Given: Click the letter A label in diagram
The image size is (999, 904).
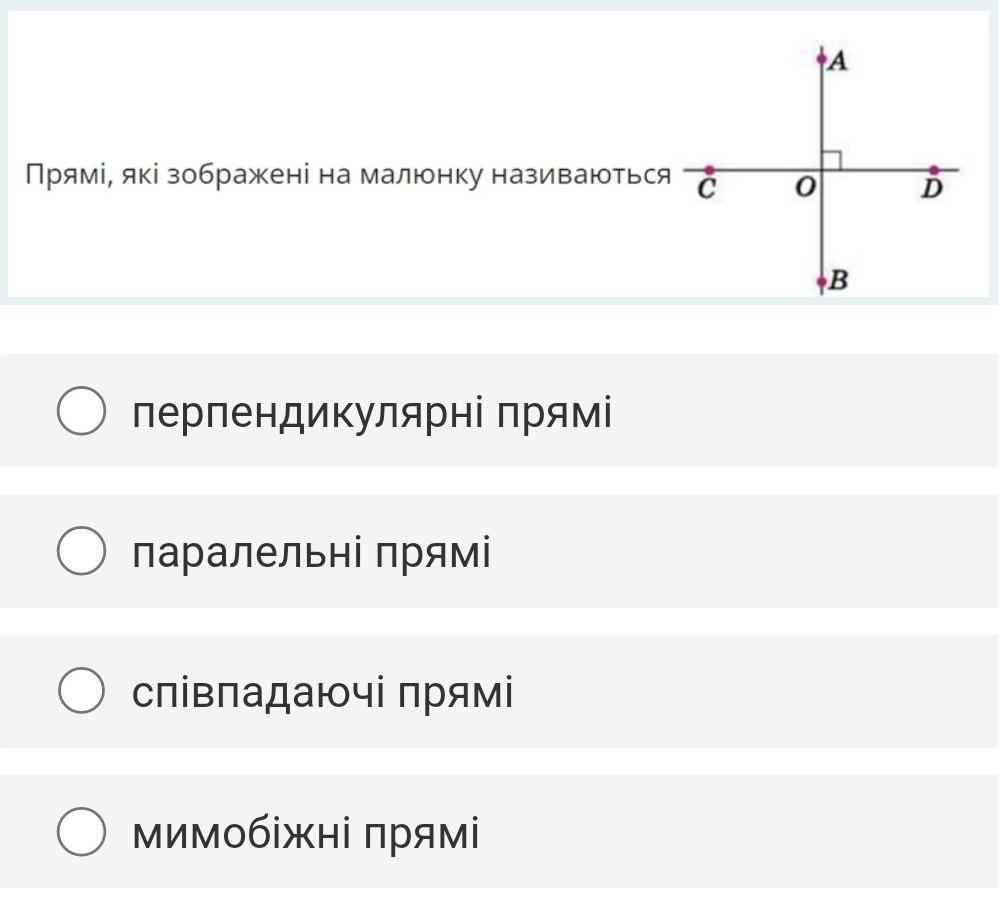Looking at the screenshot, I should point(839,61).
